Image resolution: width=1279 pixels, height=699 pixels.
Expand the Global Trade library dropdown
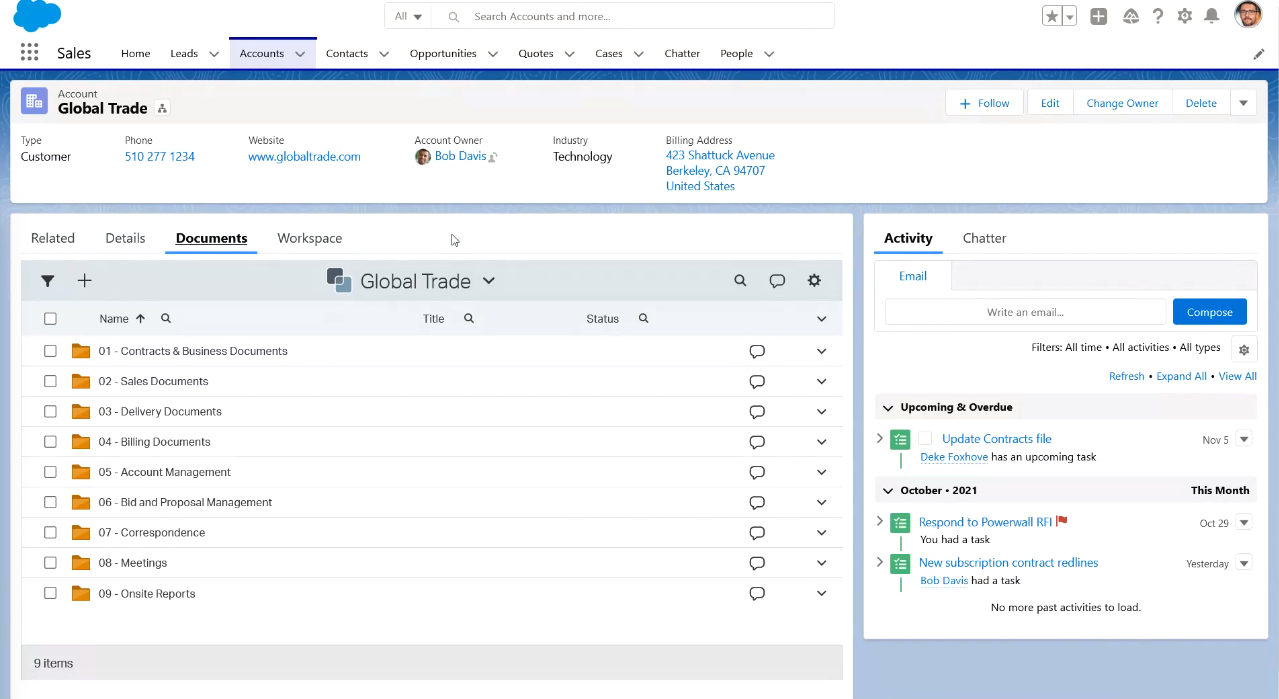(x=489, y=281)
